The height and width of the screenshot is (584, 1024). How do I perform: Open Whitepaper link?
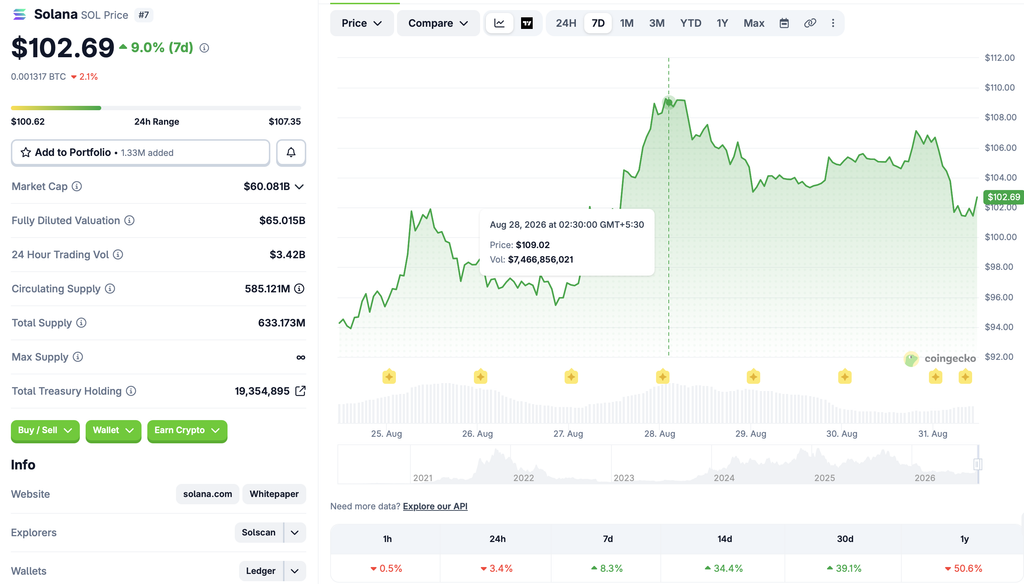pyautogui.click(x=274, y=494)
